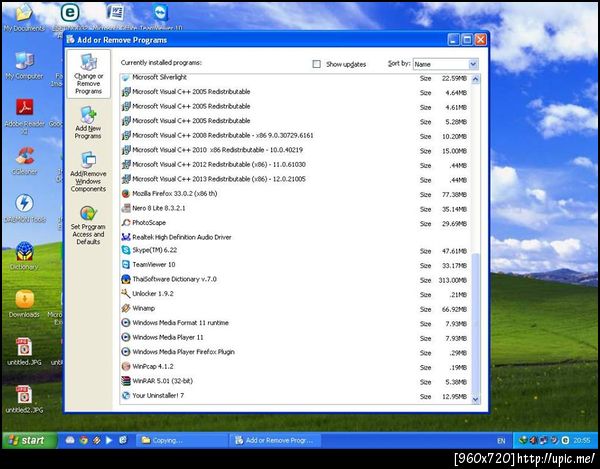Click the program list scrollbar thumb
The height and width of the screenshot is (469, 600).
click(x=476, y=323)
